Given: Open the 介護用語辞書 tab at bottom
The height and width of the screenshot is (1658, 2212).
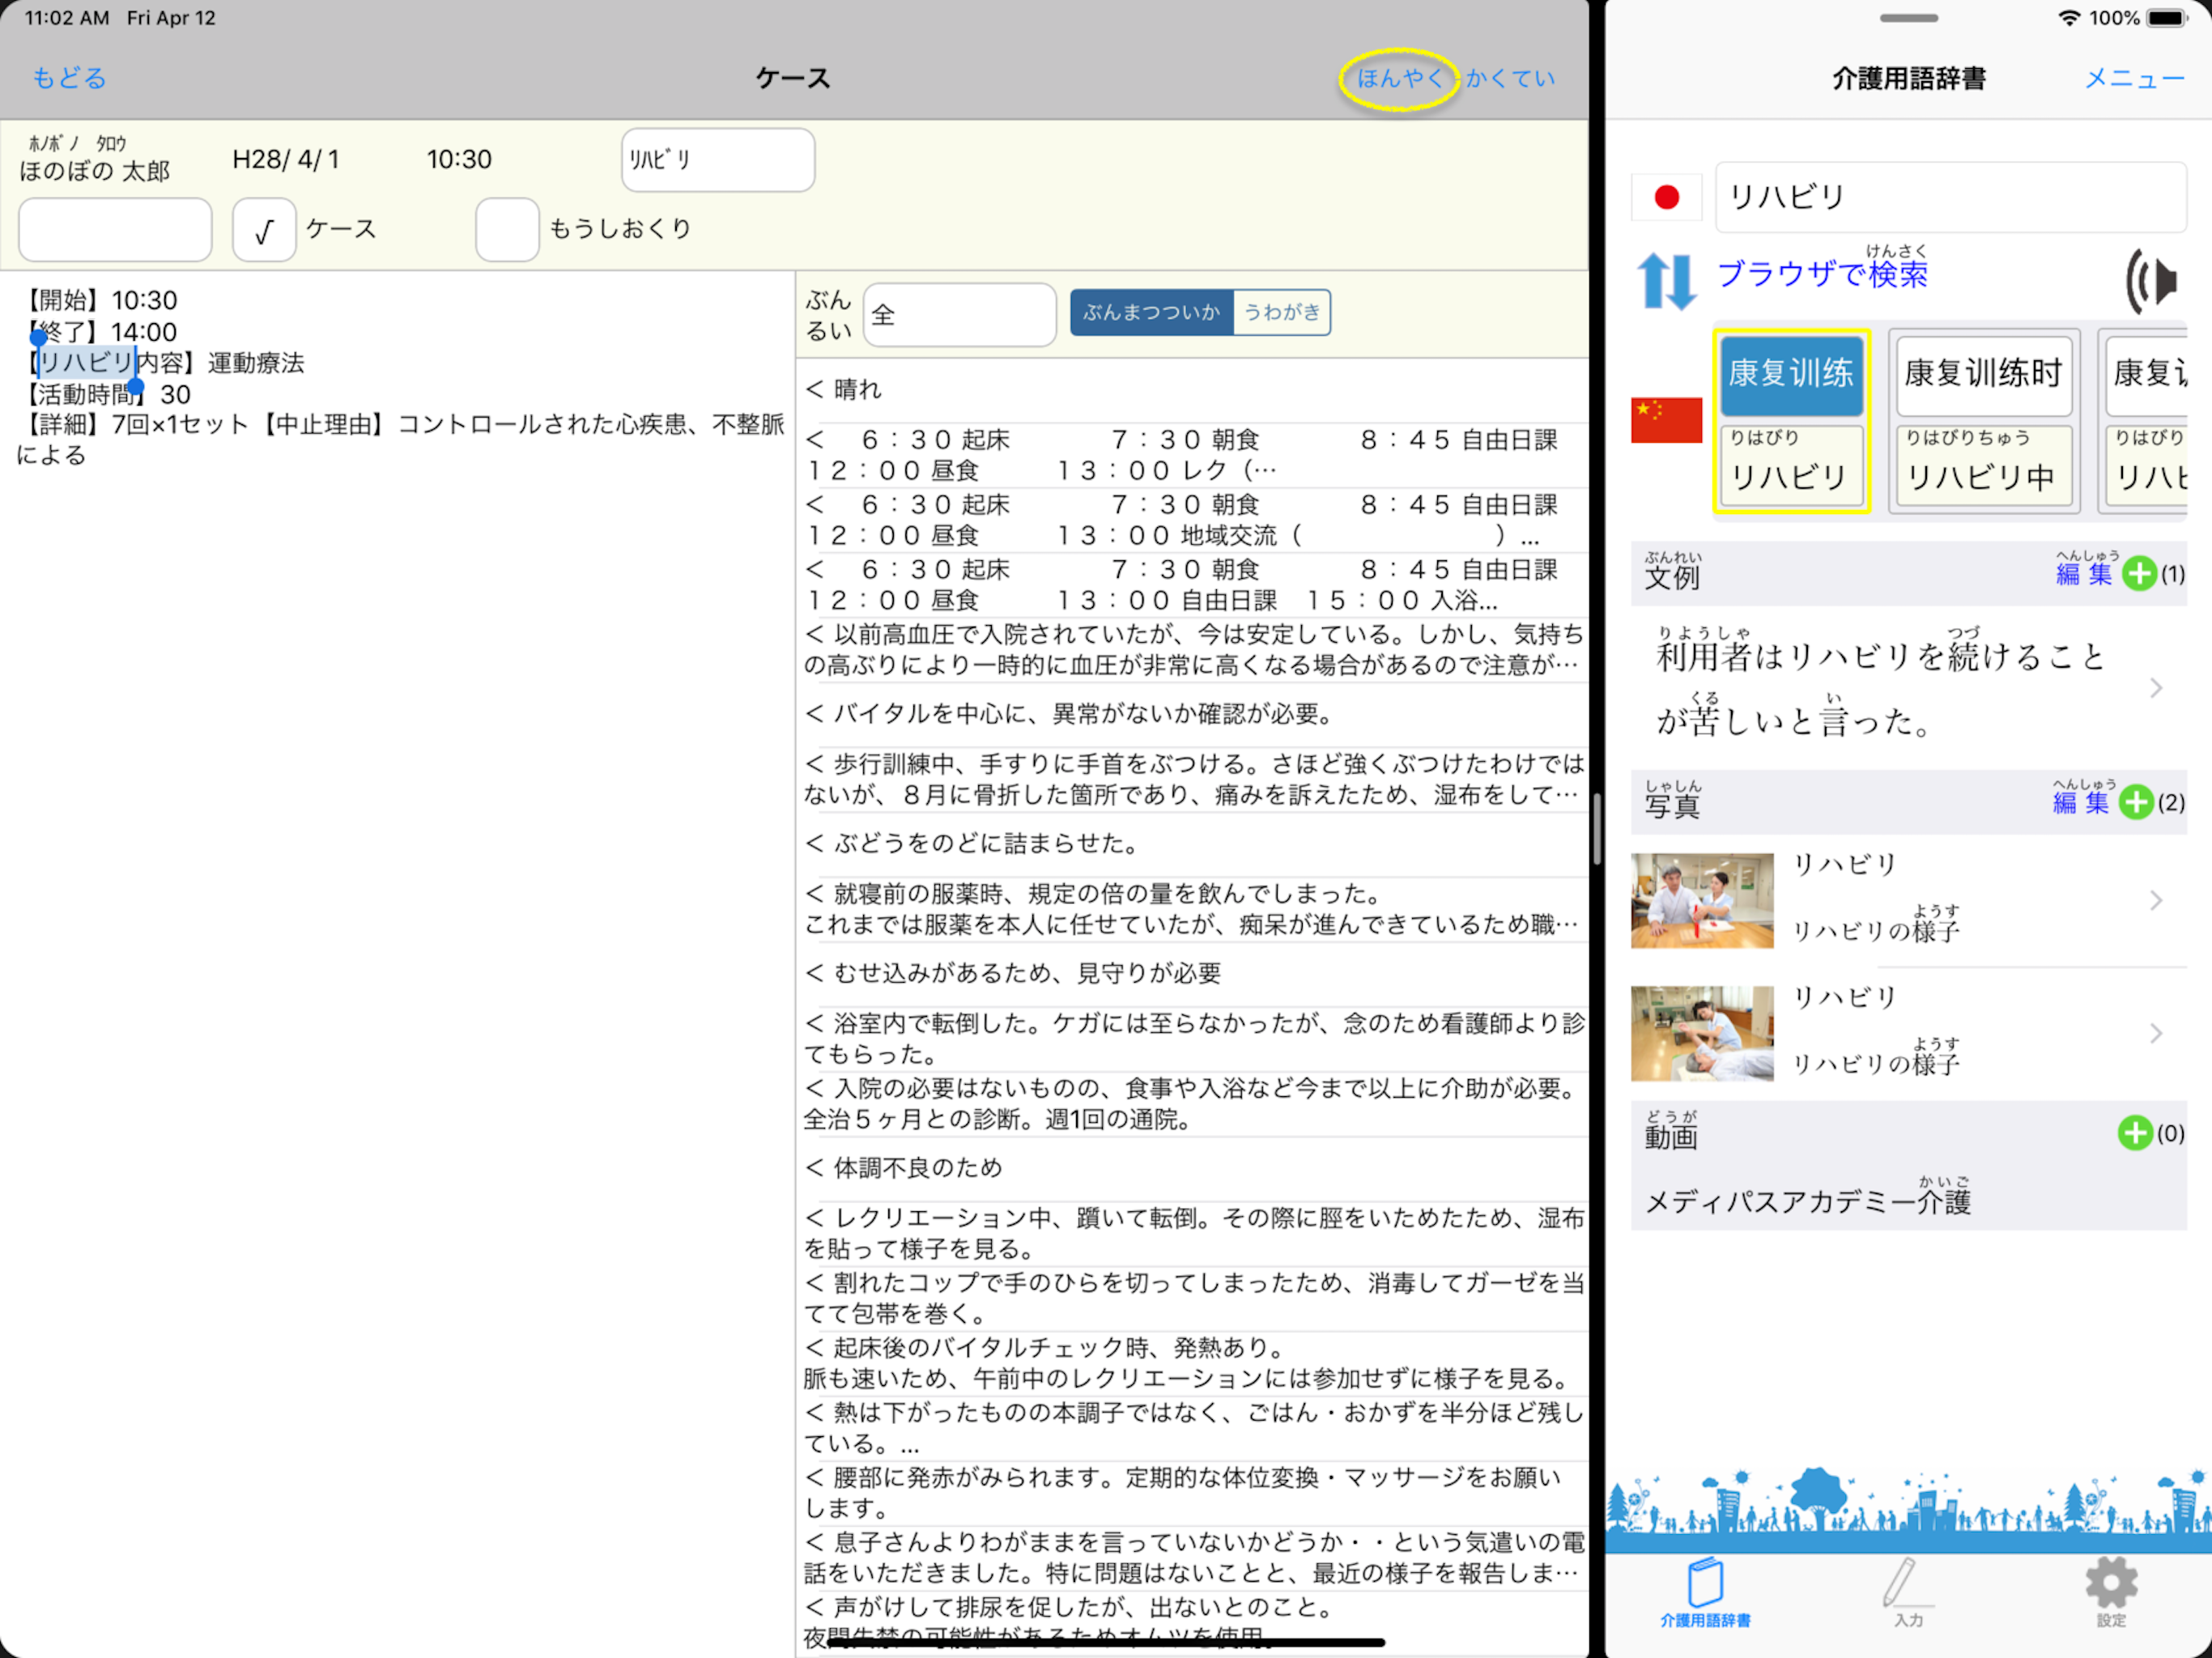Looking at the screenshot, I should [1705, 1592].
